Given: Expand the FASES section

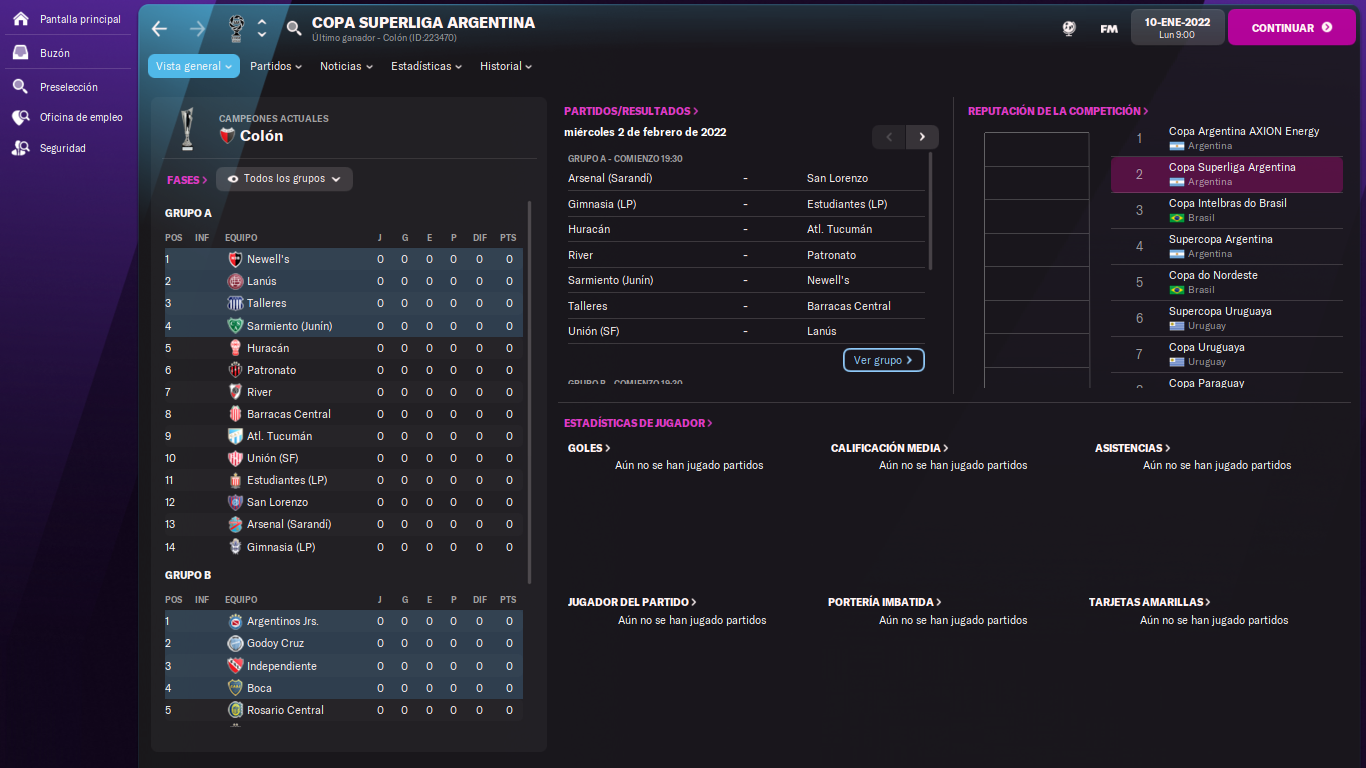Looking at the screenshot, I should (x=187, y=180).
